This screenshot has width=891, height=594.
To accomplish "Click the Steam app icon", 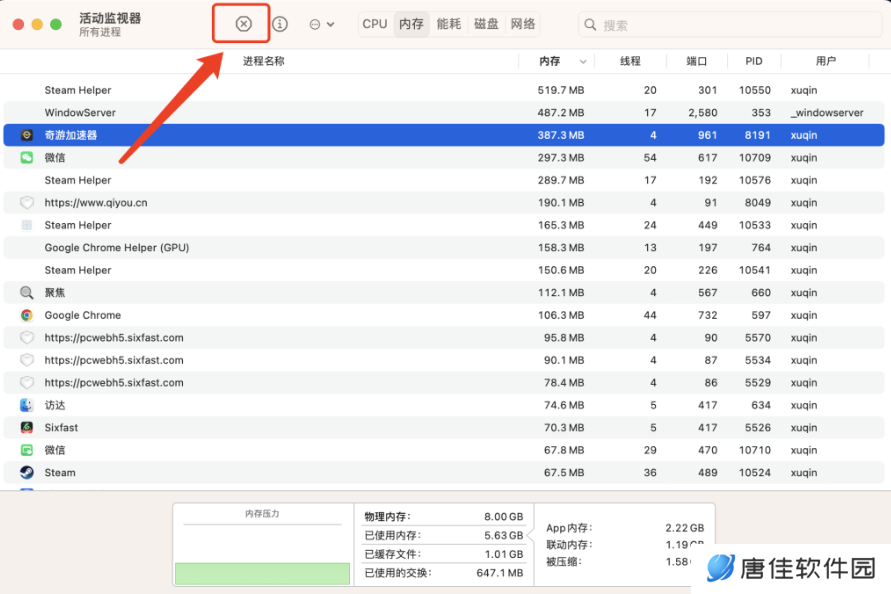I will pyautogui.click(x=27, y=472).
